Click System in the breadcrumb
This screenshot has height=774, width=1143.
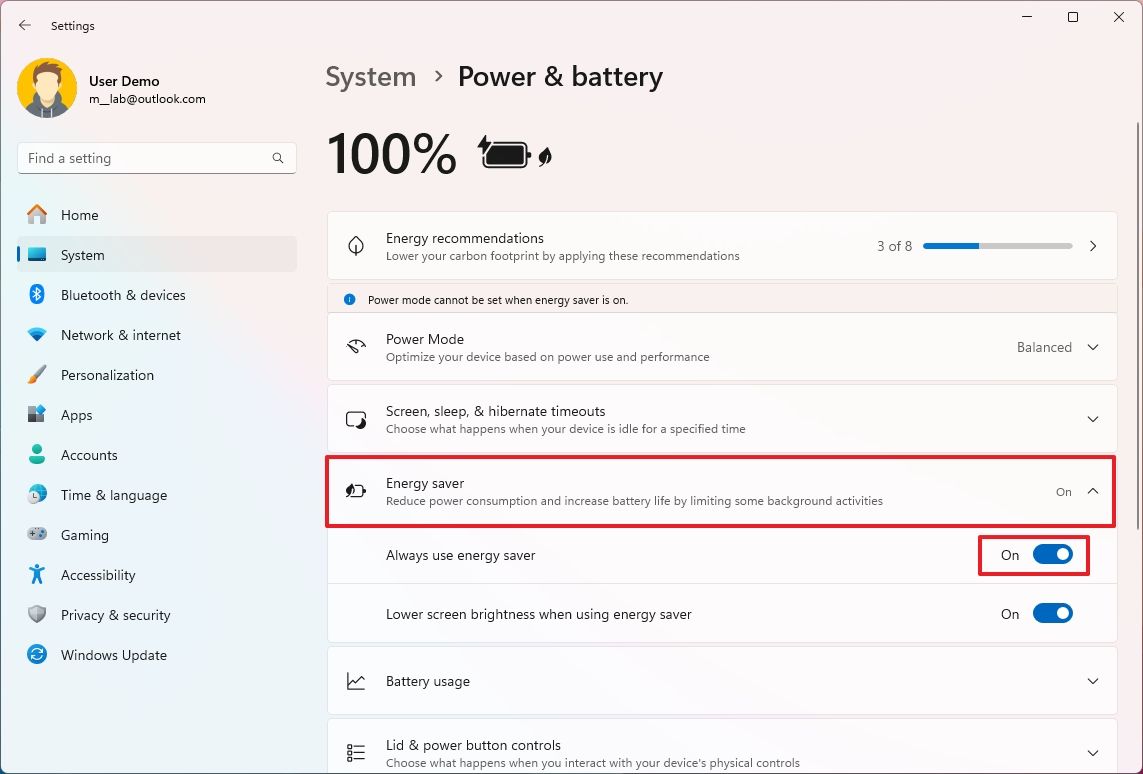(370, 76)
